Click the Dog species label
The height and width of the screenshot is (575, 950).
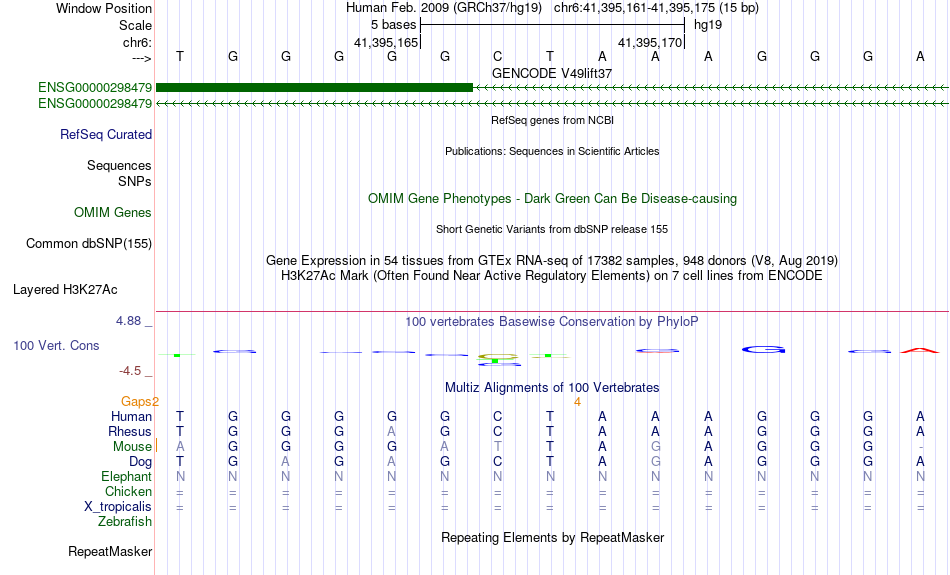[x=141, y=462]
